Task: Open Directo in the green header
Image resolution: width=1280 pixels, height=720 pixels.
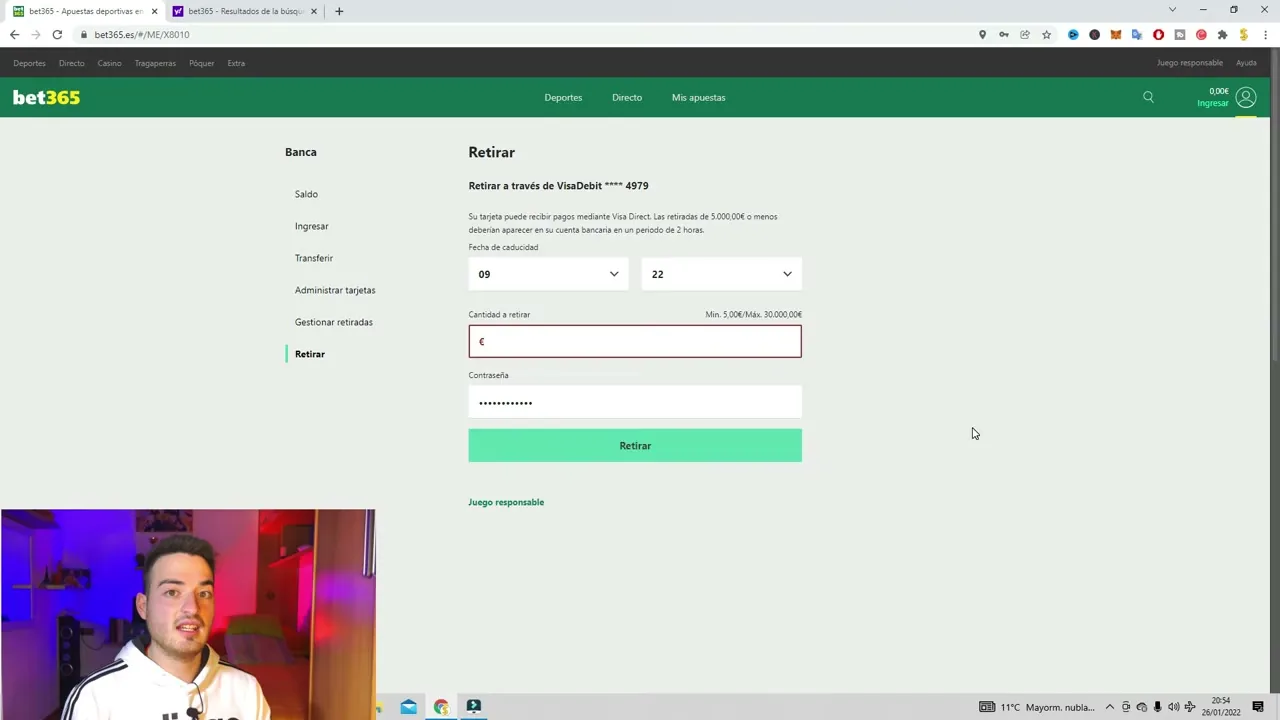Action: (627, 97)
